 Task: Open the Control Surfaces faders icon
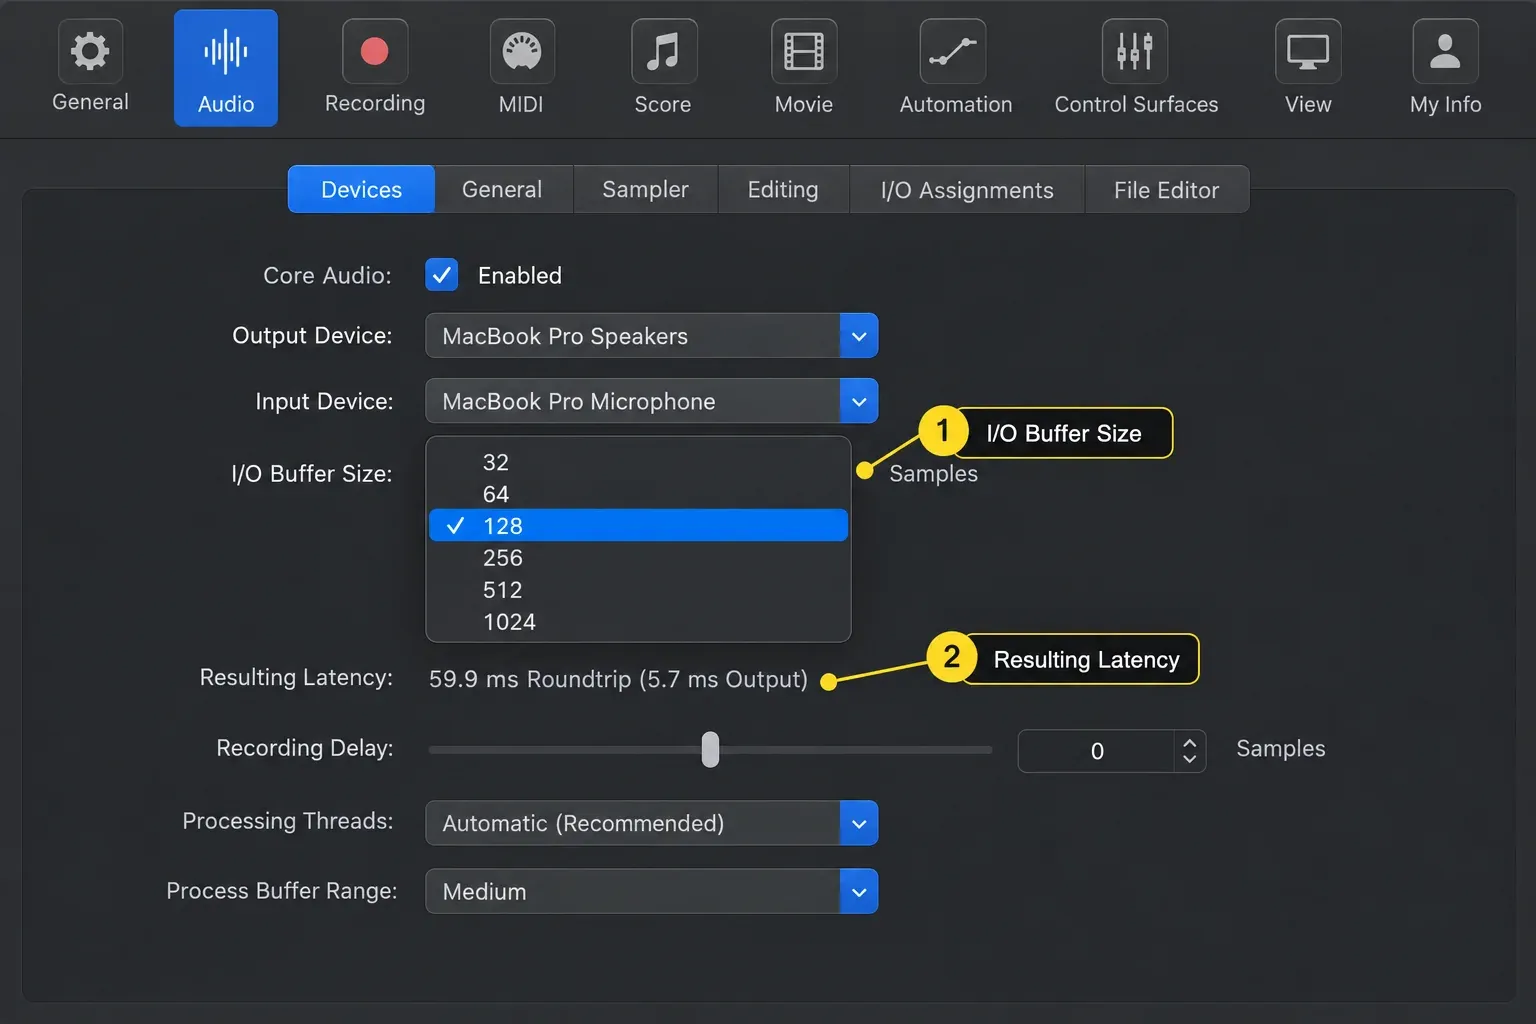coord(1135,51)
